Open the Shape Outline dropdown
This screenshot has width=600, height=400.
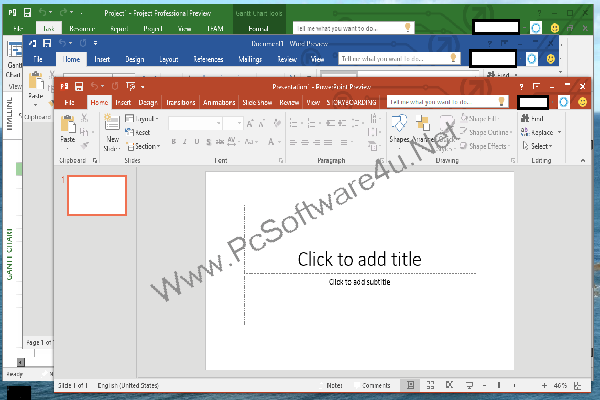(x=486, y=132)
